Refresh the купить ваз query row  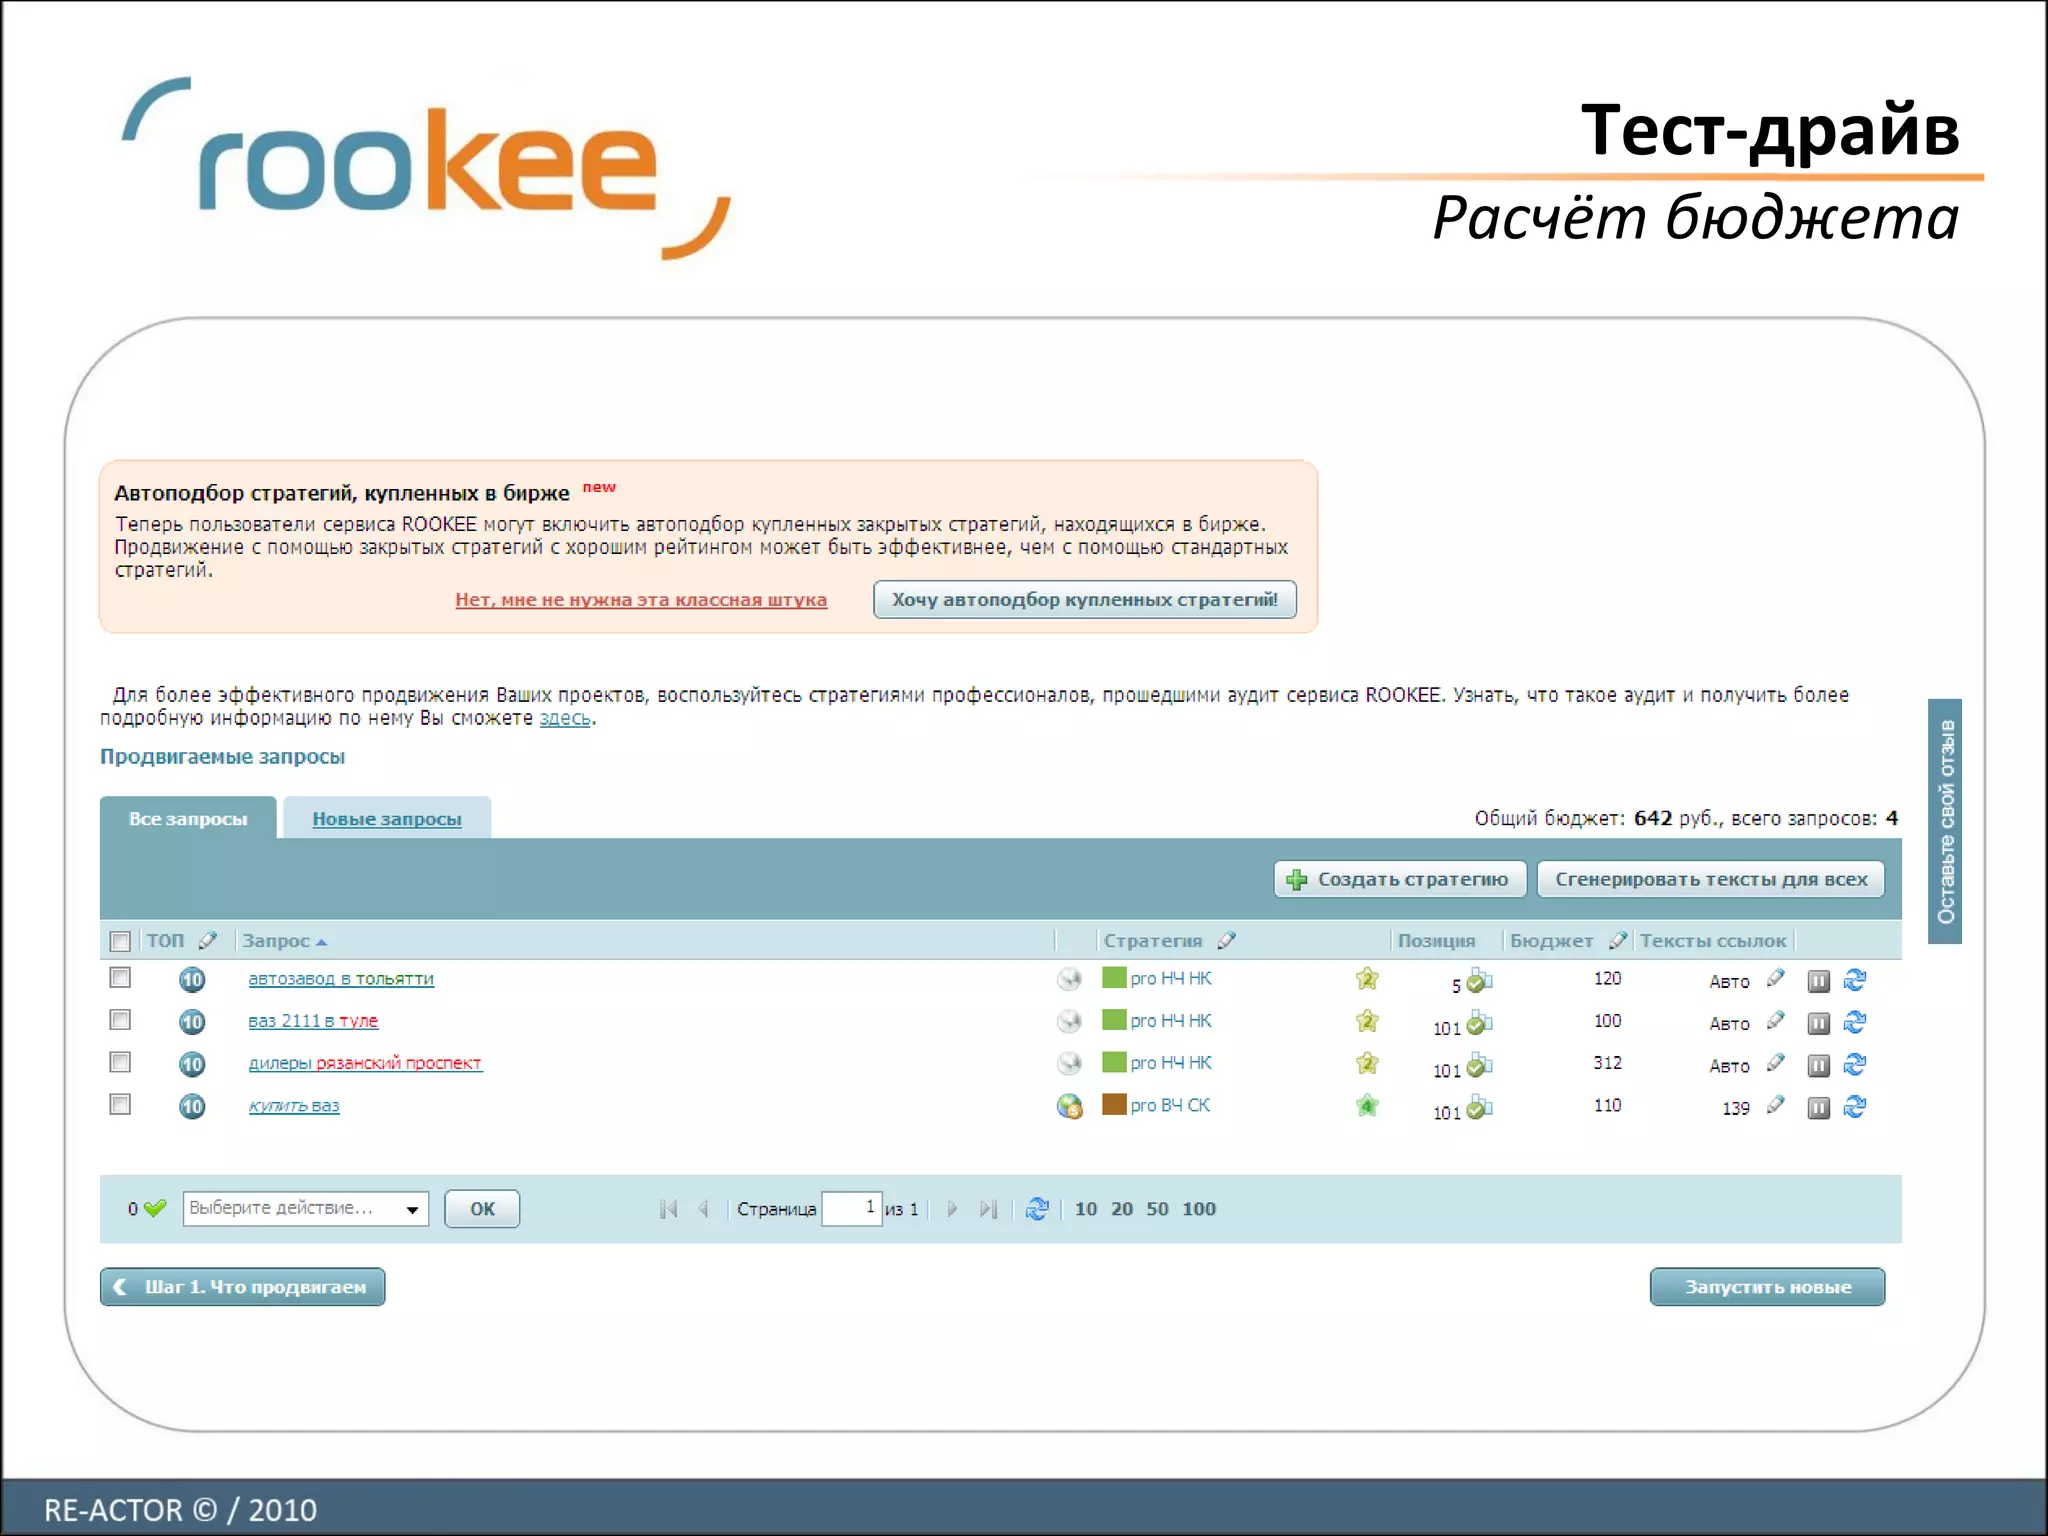pyautogui.click(x=1854, y=1107)
